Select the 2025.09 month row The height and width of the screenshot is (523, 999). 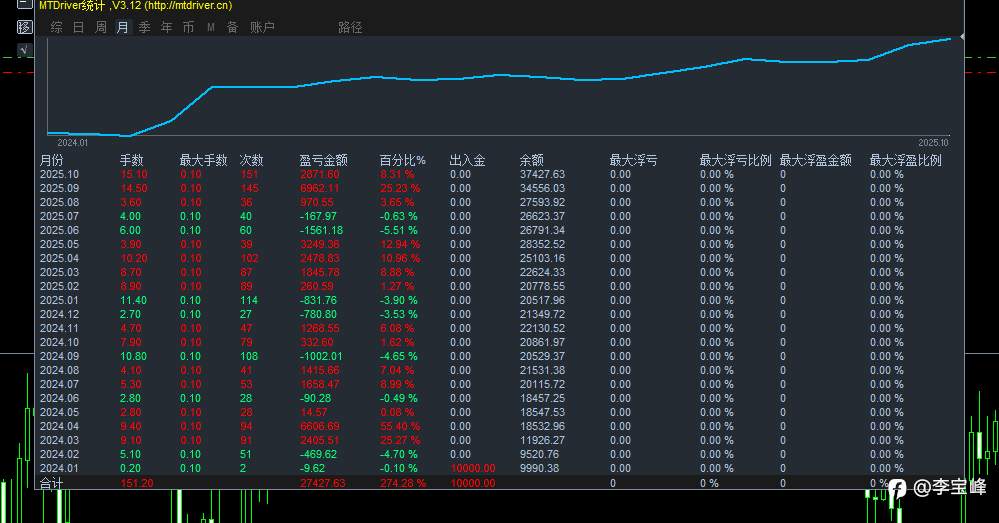[x=499, y=188]
